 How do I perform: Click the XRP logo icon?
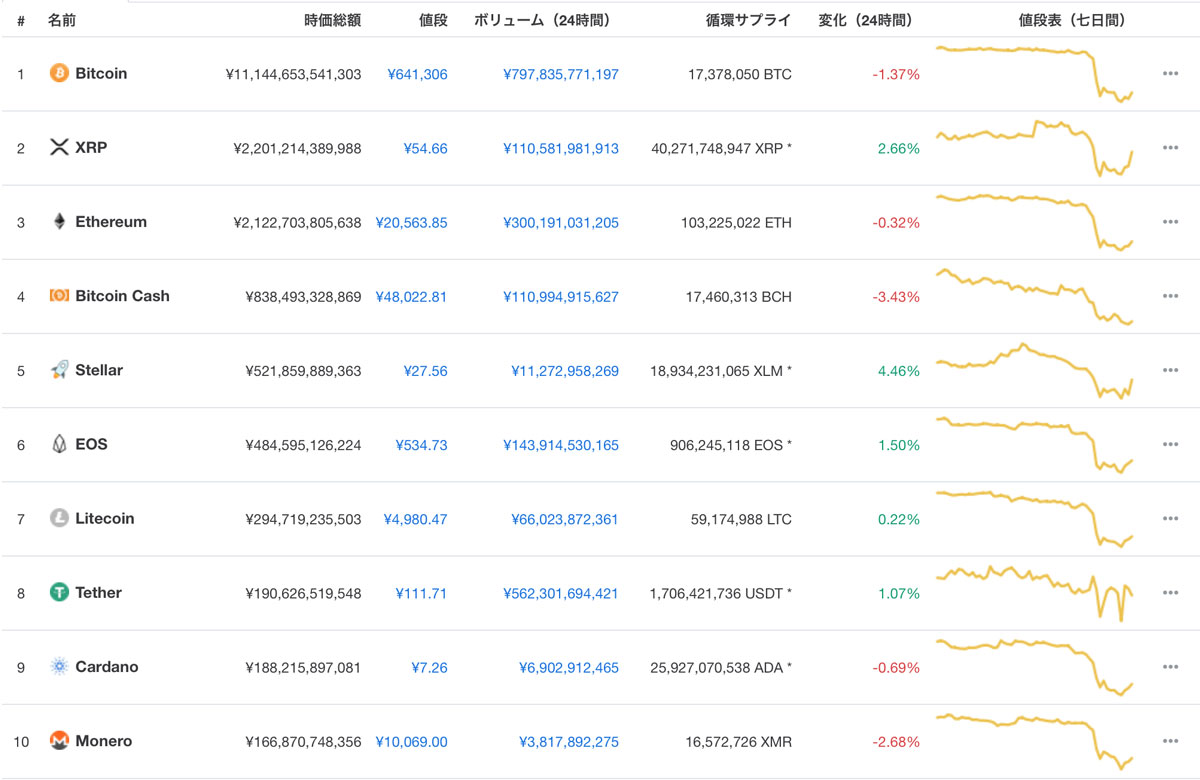click(x=59, y=147)
